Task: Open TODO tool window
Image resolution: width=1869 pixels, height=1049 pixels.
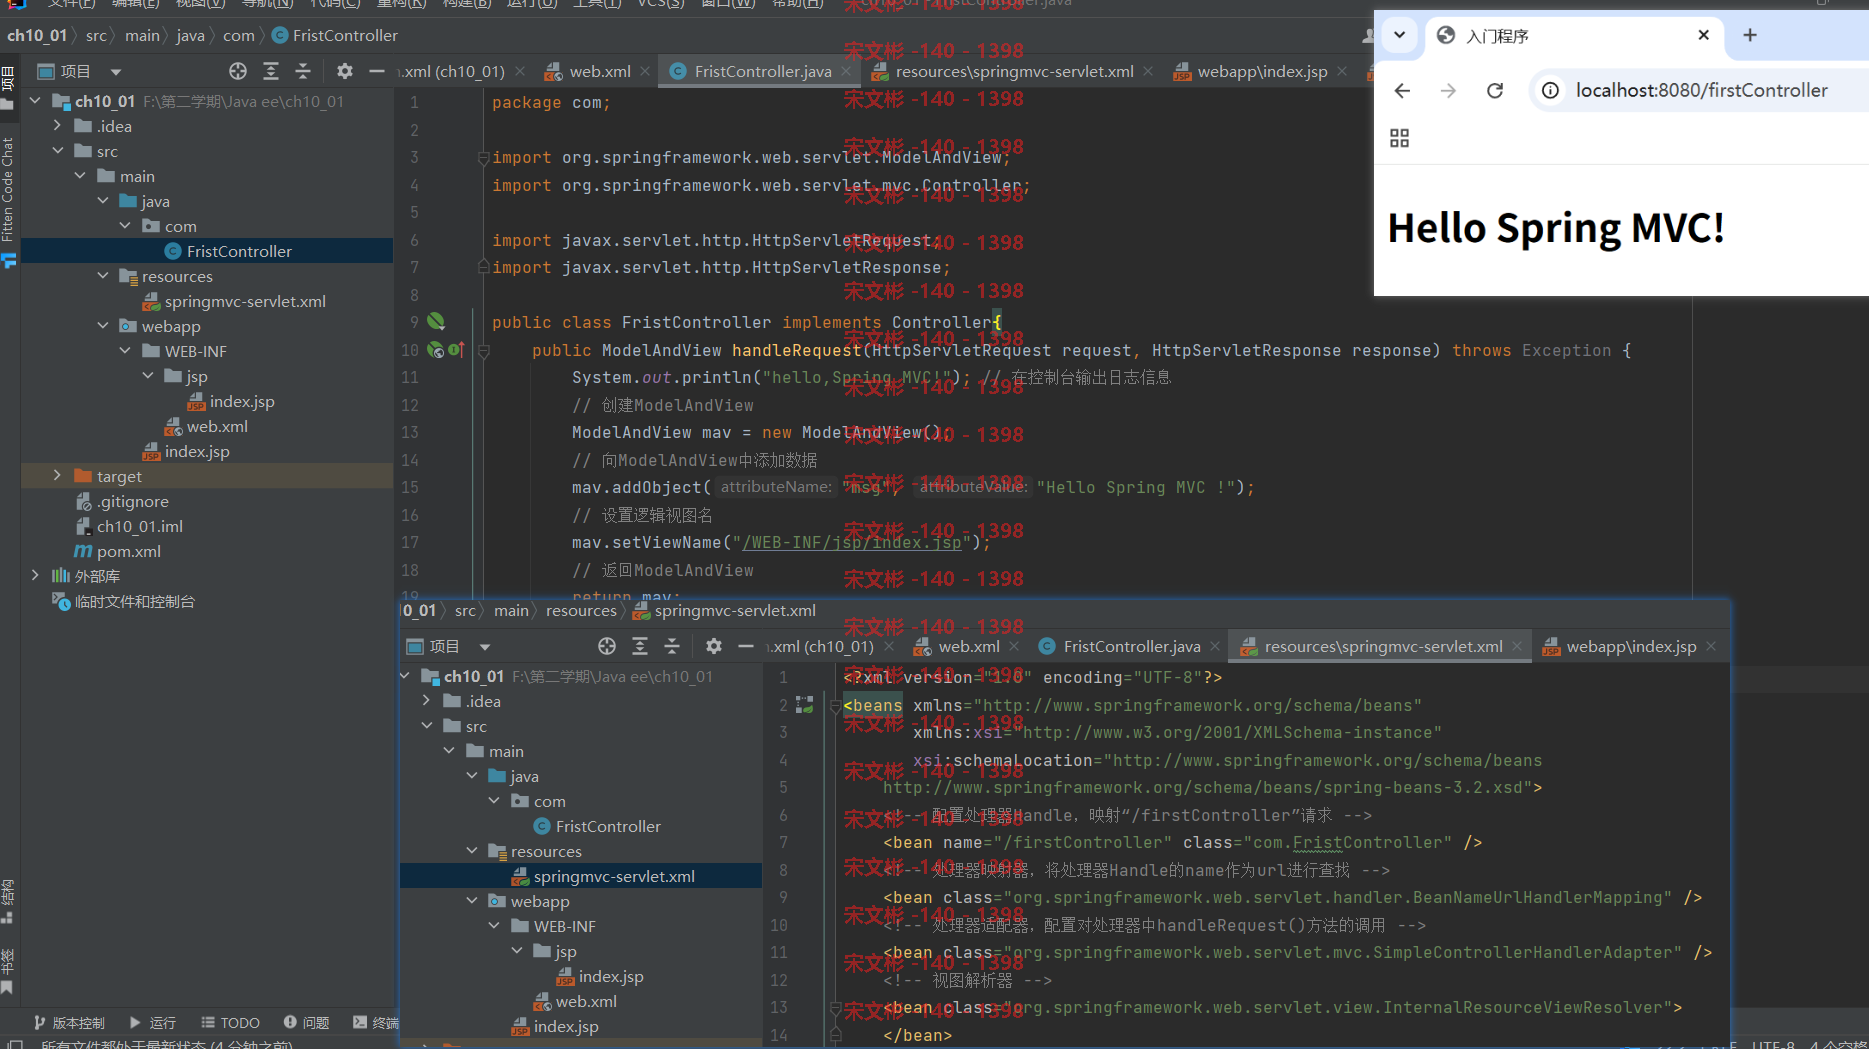Action: pyautogui.click(x=231, y=1022)
